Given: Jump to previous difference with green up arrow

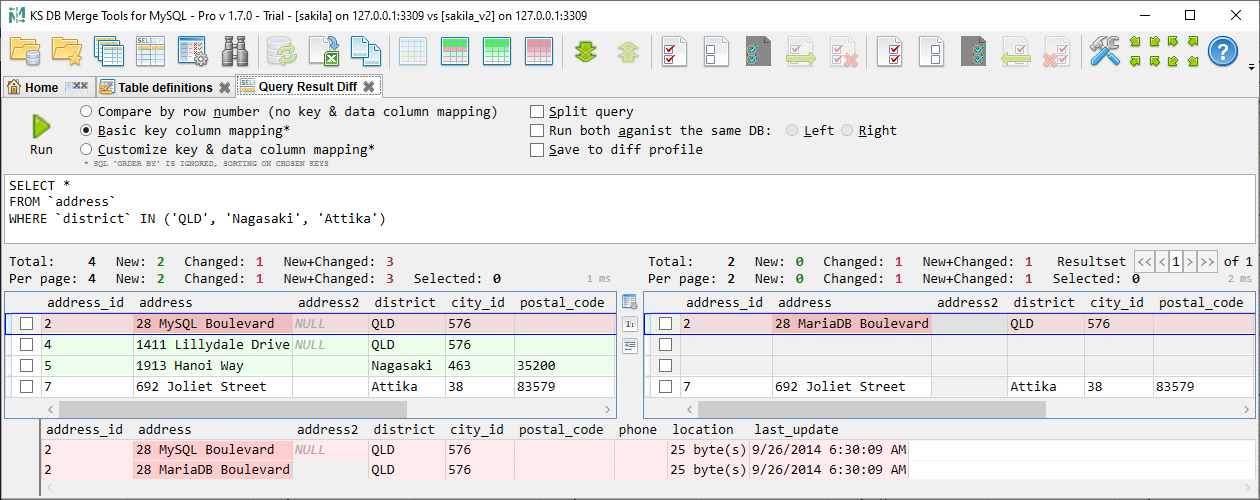Looking at the screenshot, I should coord(628,51).
